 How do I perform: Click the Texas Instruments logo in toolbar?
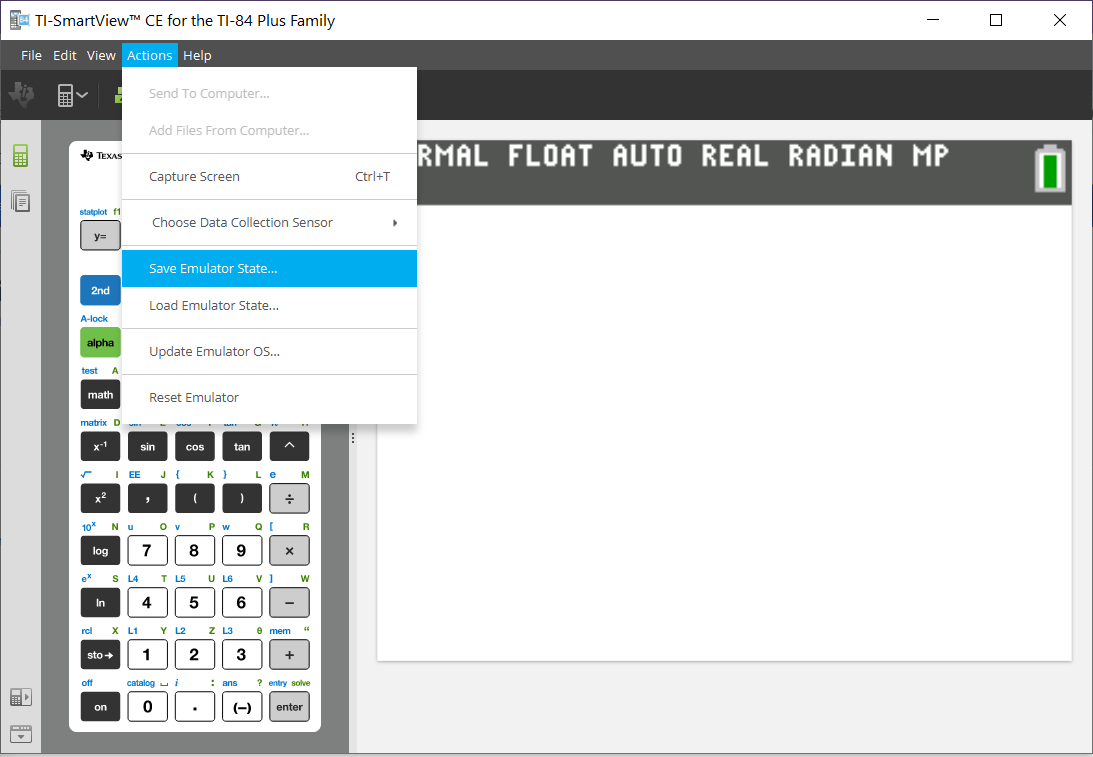click(21, 95)
